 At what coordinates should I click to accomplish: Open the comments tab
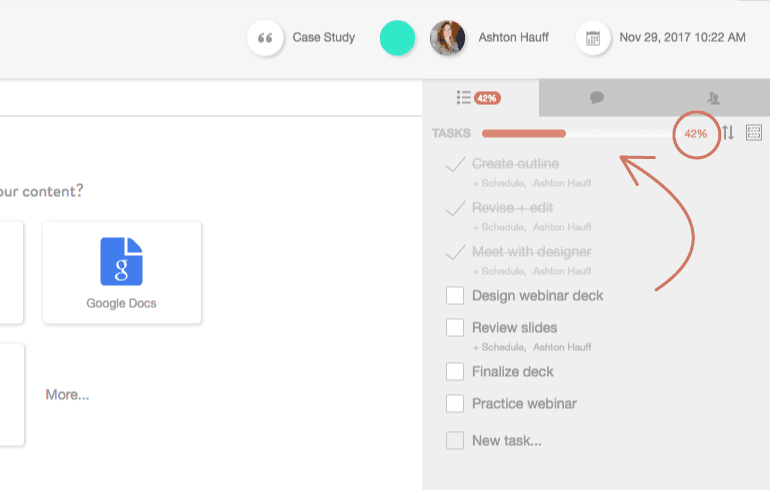point(597,97)
